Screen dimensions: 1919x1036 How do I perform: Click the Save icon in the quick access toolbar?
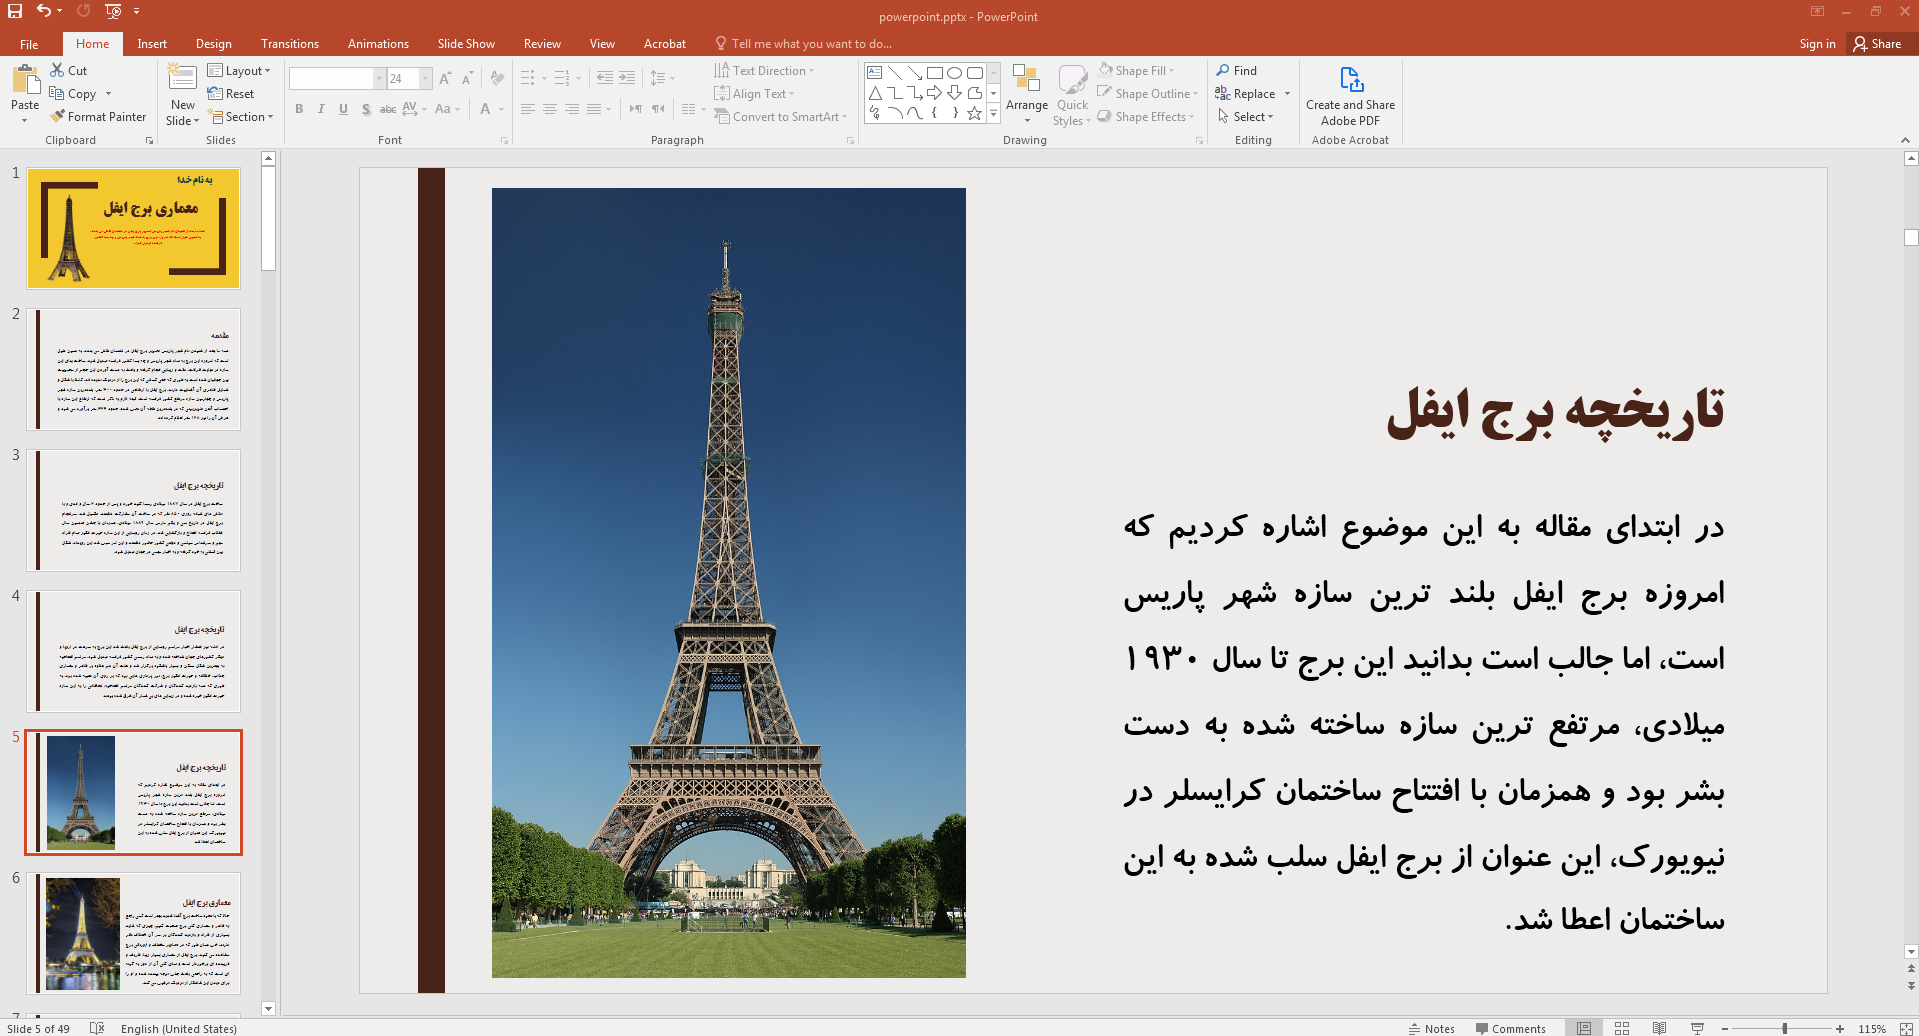point(15,11)
